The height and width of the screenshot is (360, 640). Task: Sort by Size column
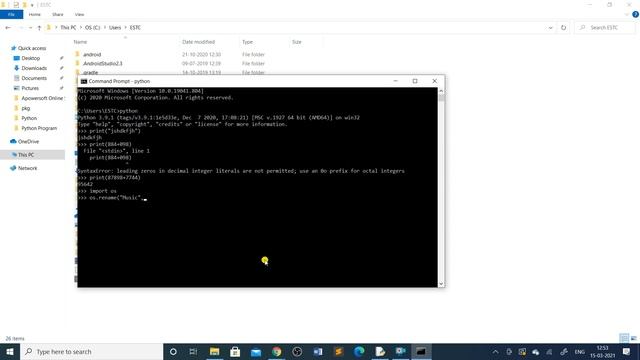tap(297, 42)
